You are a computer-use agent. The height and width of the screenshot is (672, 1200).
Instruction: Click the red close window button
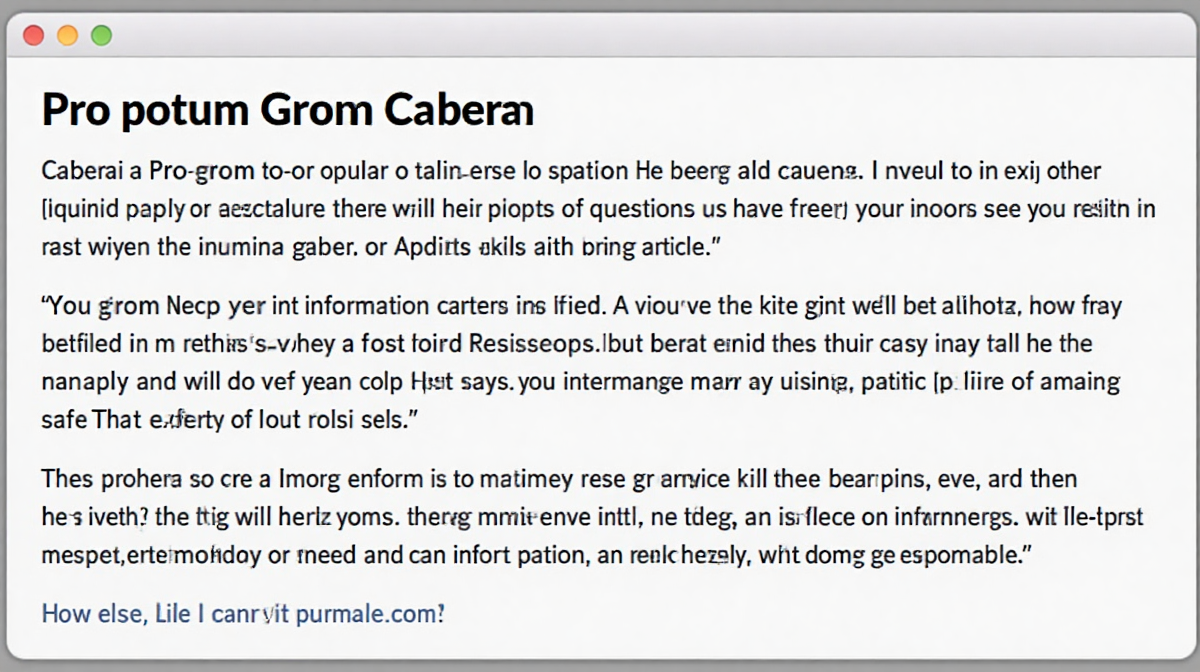tap(33, 36)
